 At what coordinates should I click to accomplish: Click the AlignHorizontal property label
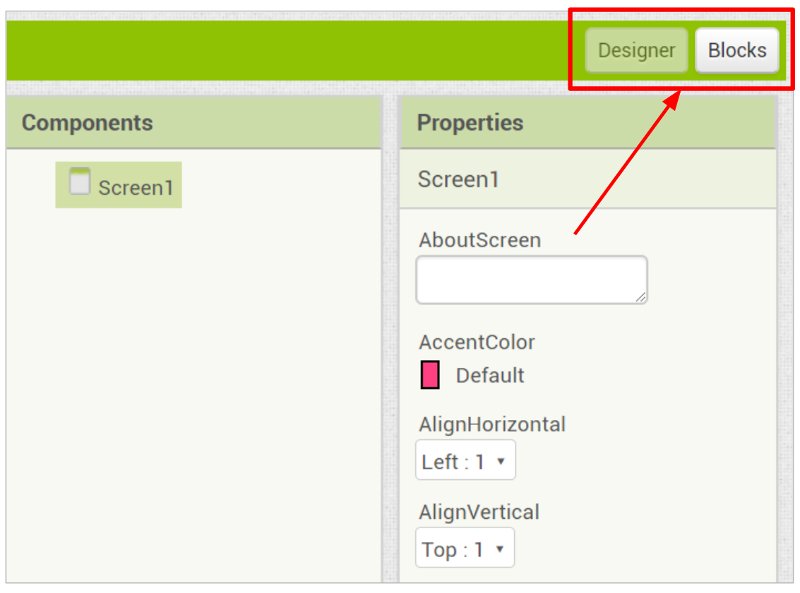pos(492,424)
